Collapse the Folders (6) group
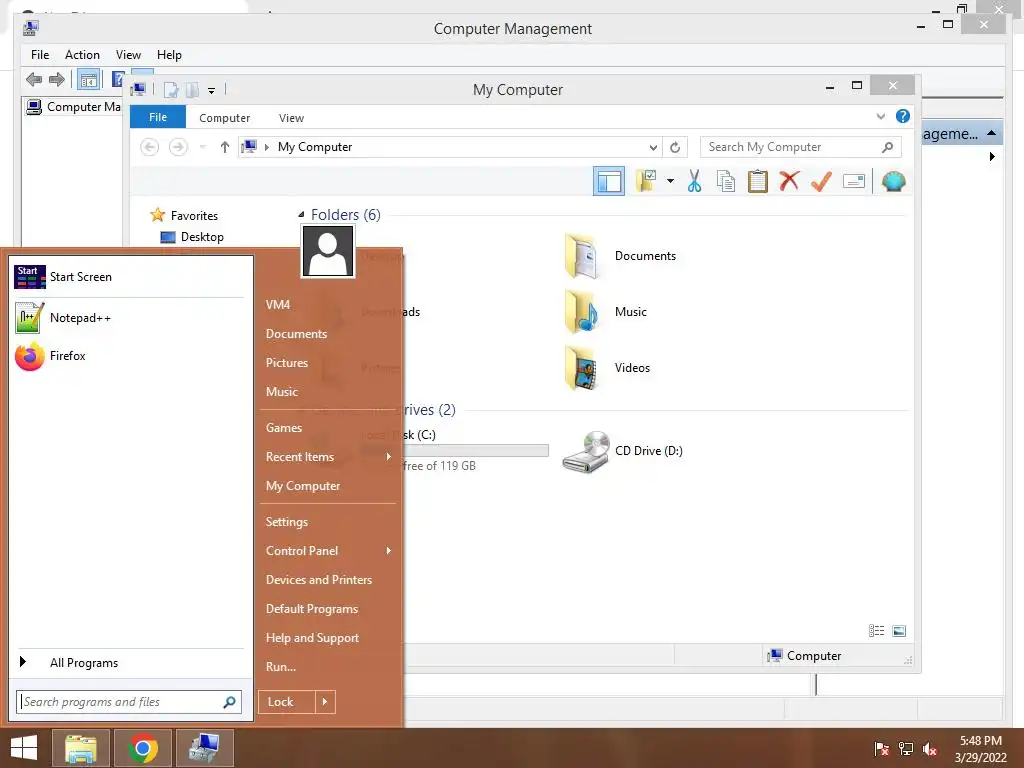 (x=301, y=214)
